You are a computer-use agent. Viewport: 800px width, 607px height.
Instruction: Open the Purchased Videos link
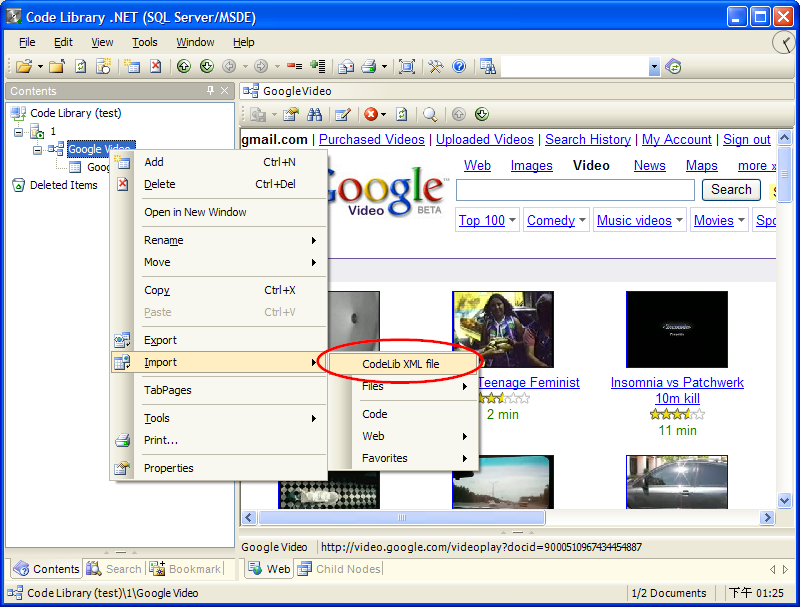pos(371,139)
